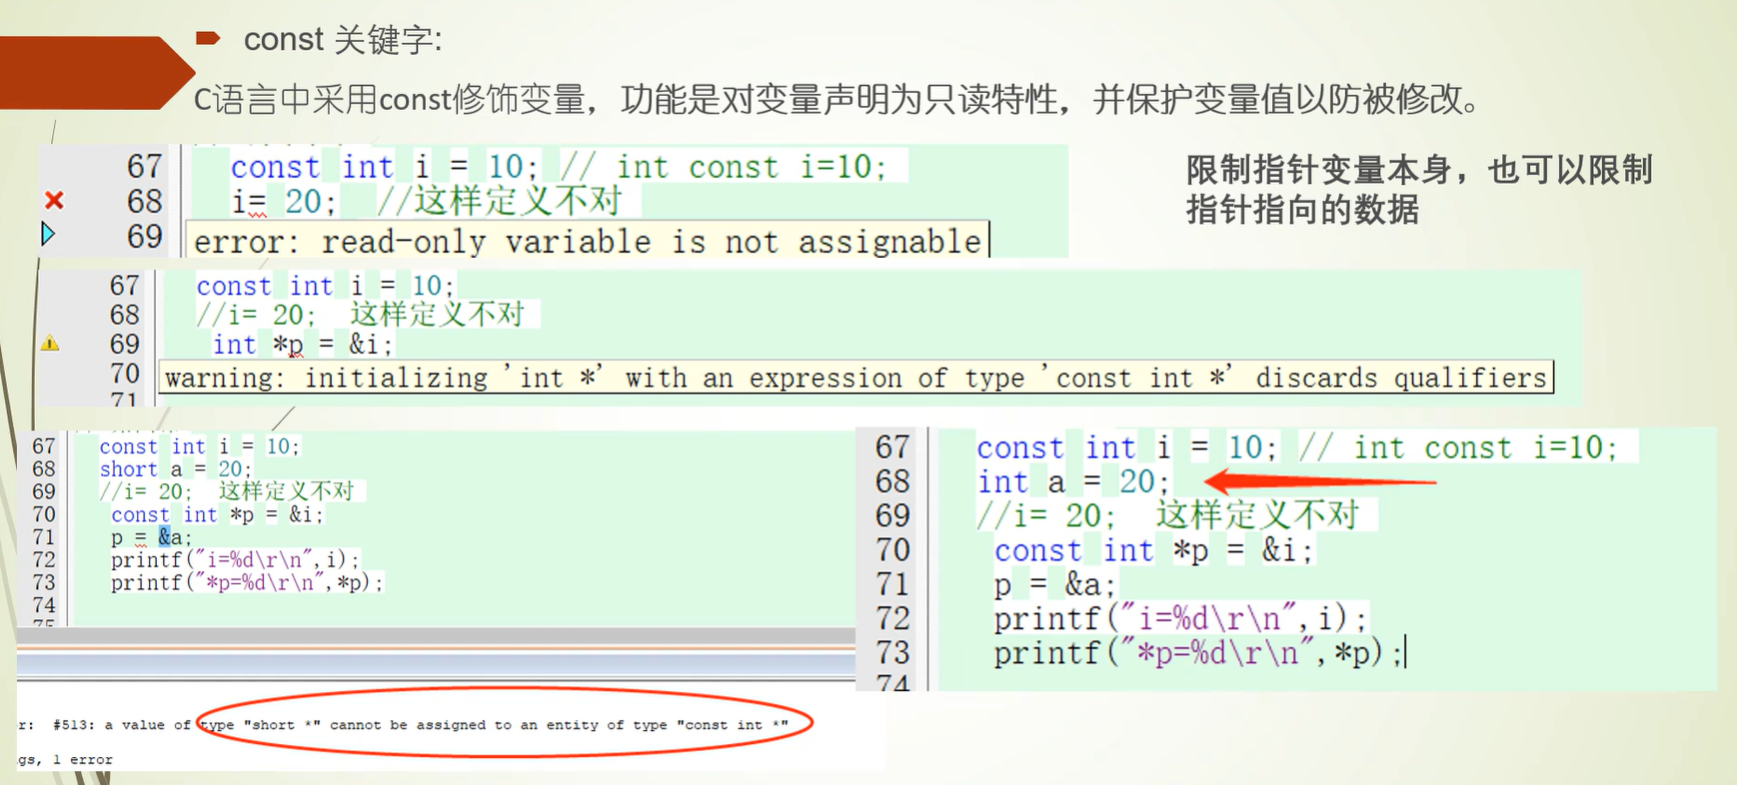Click the gray horizontal bar below the small editor
1737x785 pixels.
point(435,636)
